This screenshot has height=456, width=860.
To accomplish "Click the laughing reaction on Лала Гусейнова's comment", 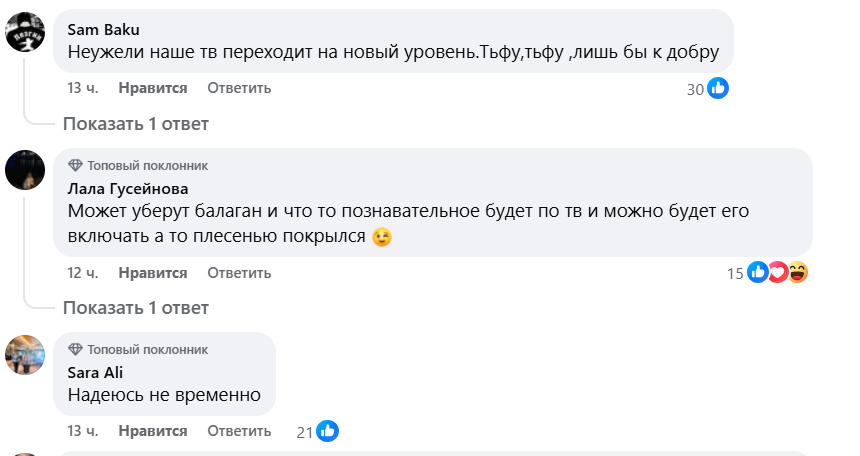I will click(x=797, y=272).
